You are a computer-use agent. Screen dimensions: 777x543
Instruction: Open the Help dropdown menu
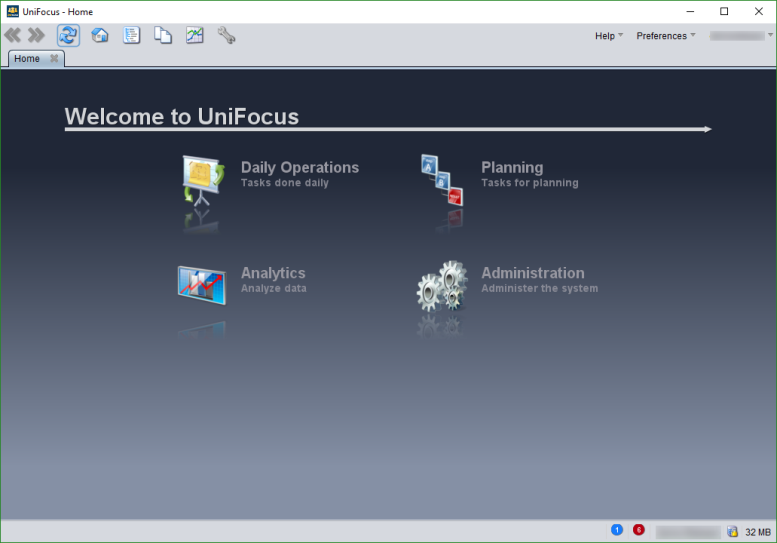(x=609, y=36)
